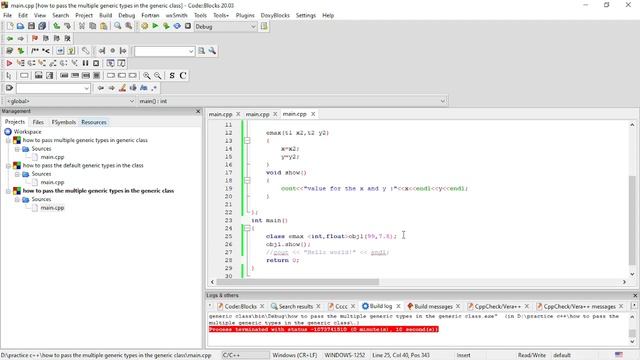Close the Build log tab

[398, 306]
